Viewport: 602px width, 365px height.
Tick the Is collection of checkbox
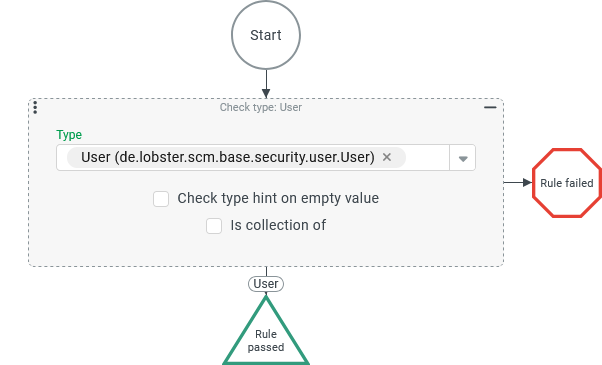(x=214, y=226)
